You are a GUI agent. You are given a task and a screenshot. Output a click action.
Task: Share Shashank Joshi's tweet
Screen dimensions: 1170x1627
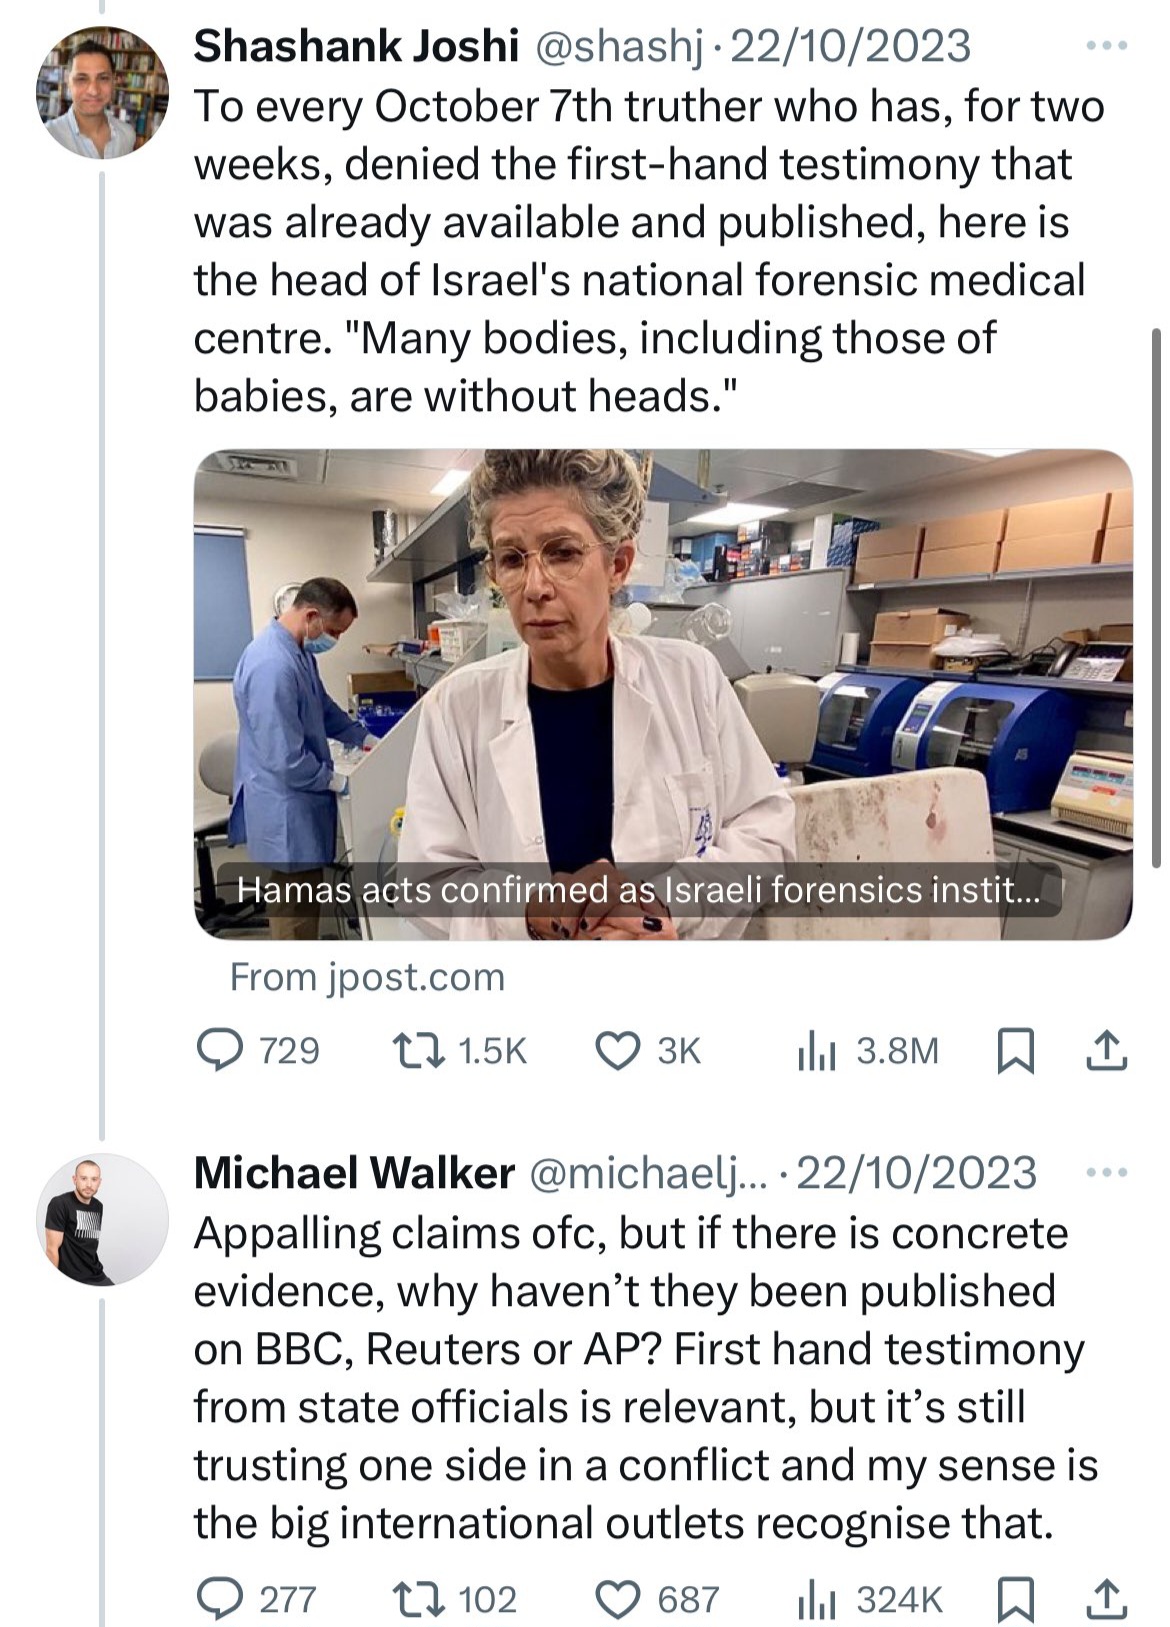[1106, 1051]
